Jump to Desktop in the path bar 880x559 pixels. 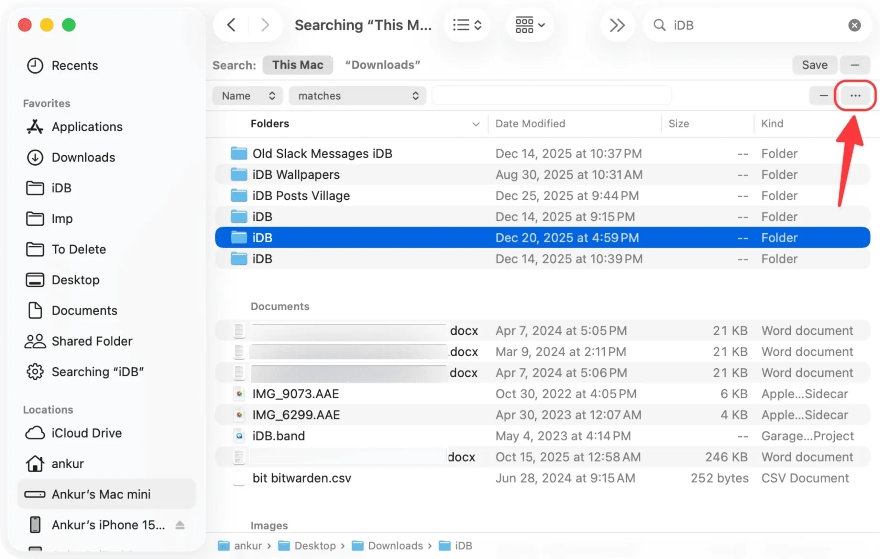pos(307,546)
